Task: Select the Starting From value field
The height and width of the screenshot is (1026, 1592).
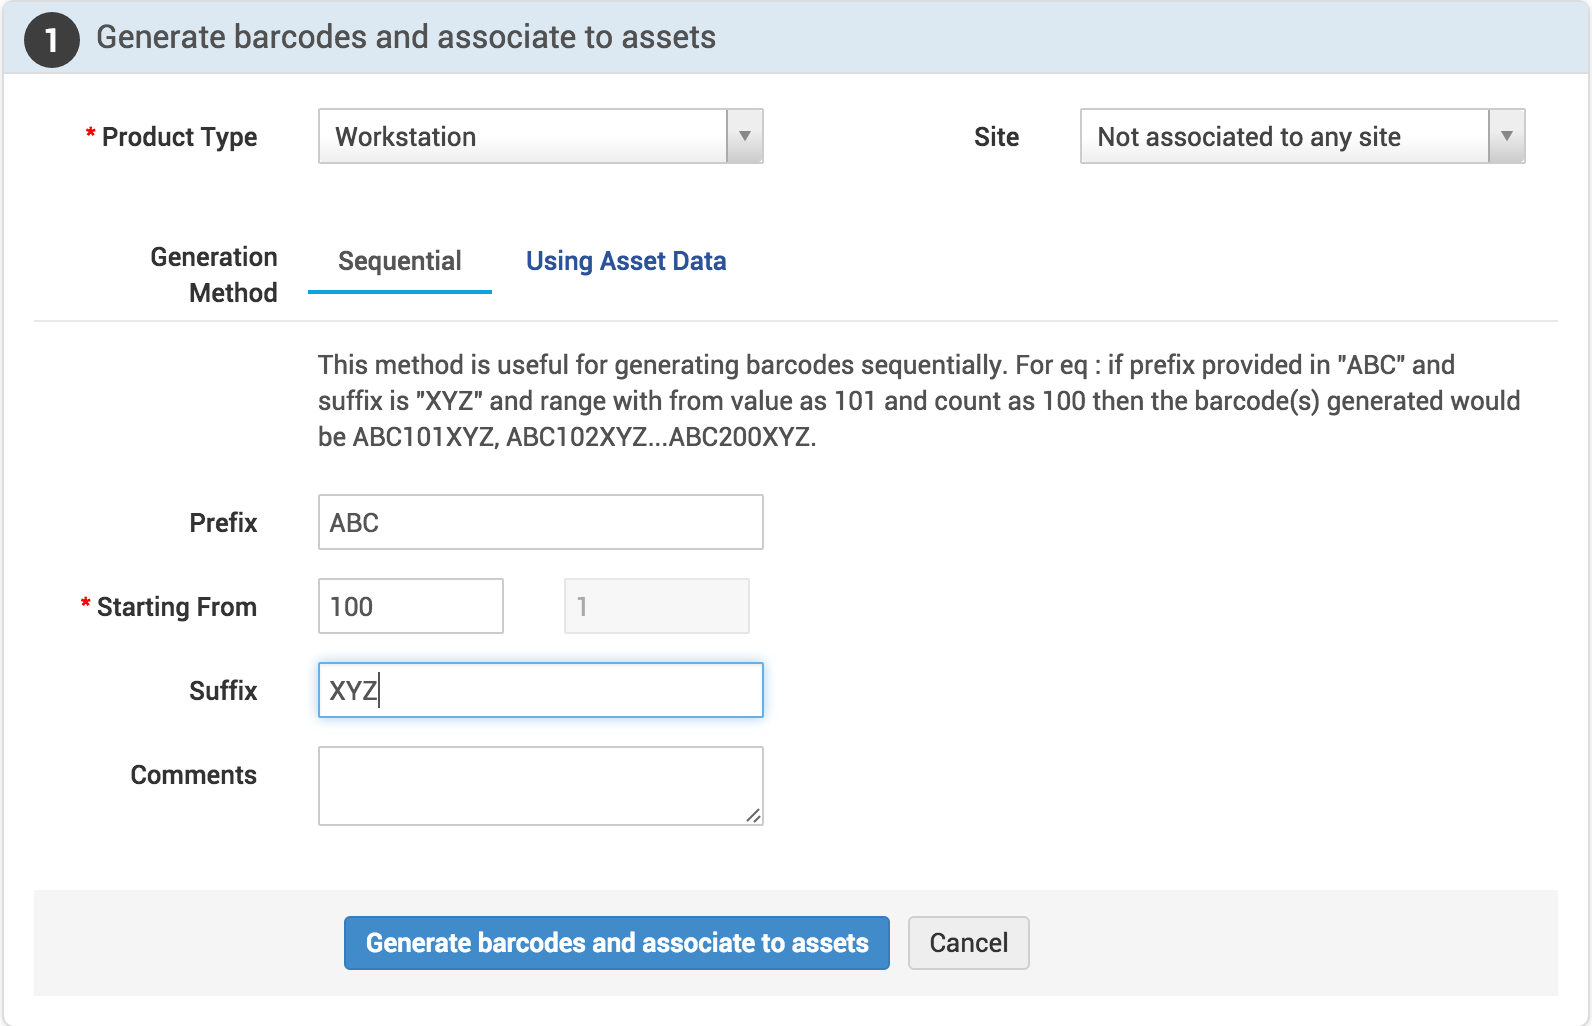Action: (x=410, y=606)
